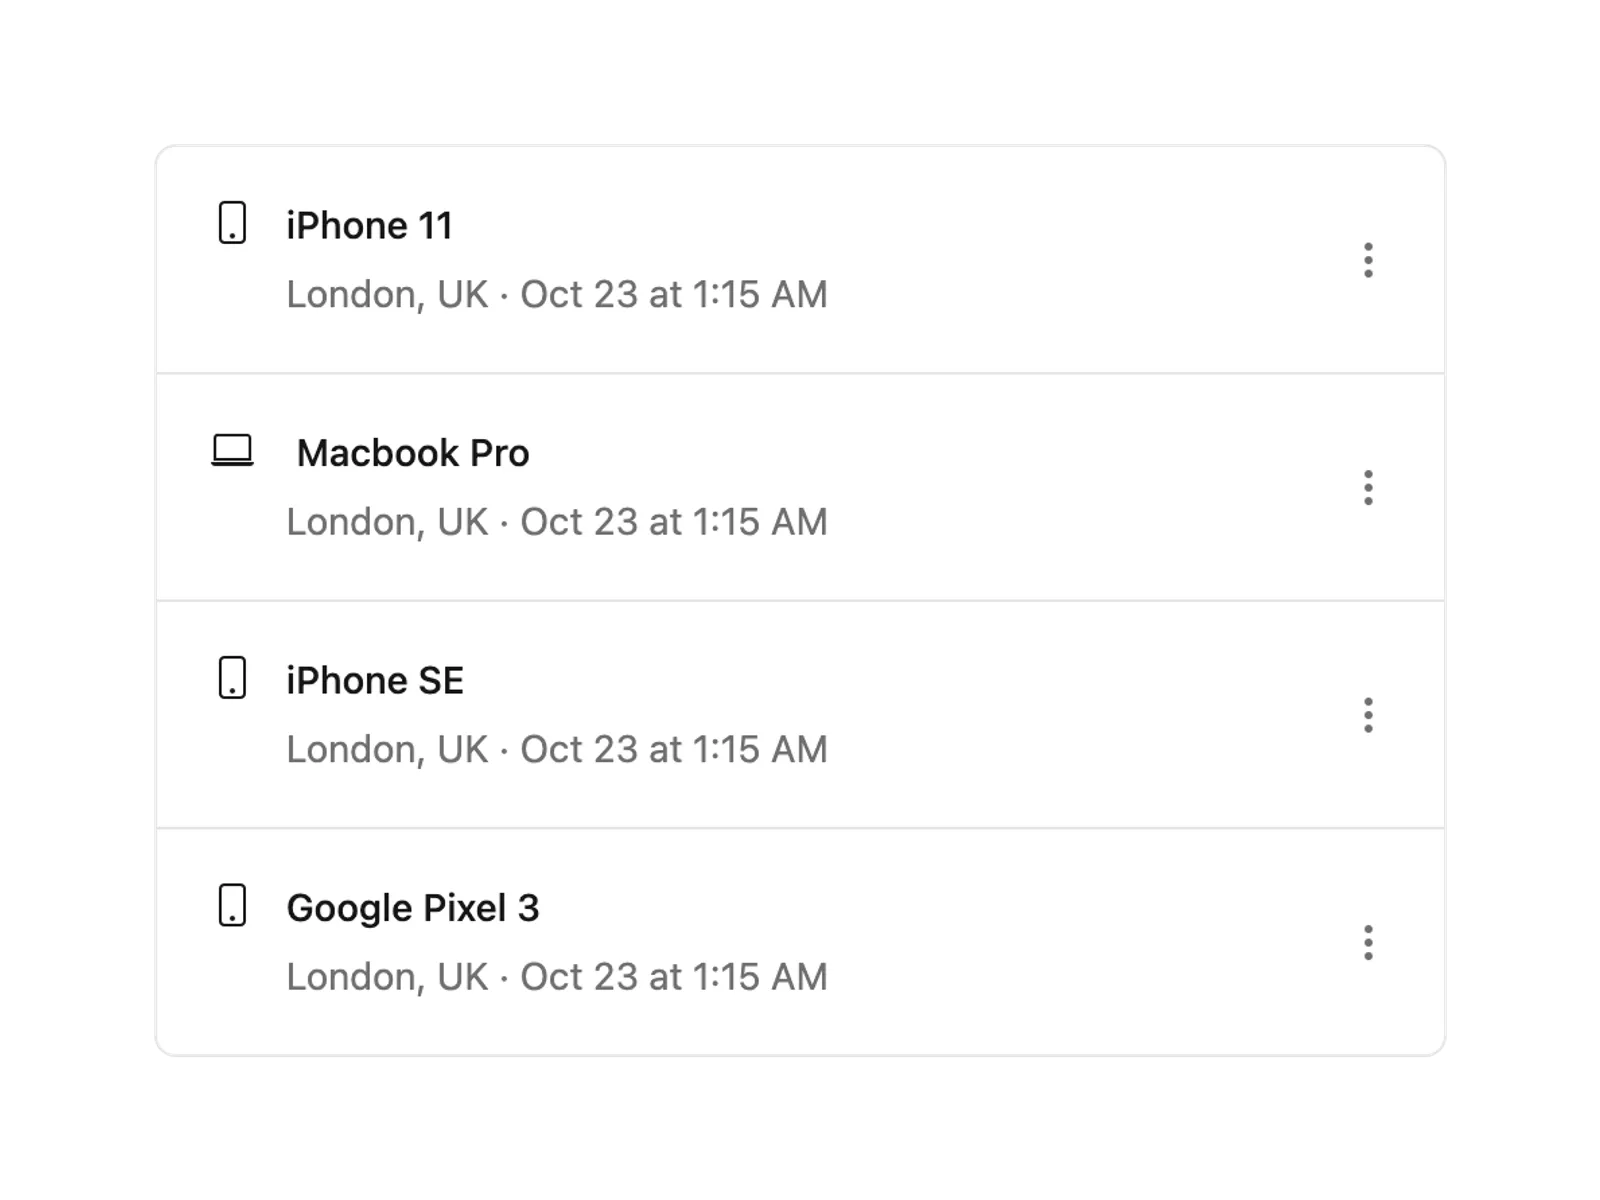Click the location and time under iPhone SE

557,750
